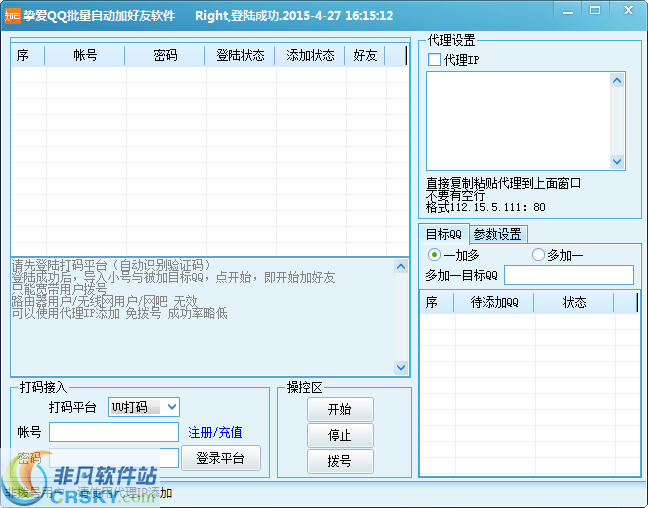The height and width of the screenshot is (508, 648).
Task: Click the 状态 column header in target list
Action: coord(574,303)
